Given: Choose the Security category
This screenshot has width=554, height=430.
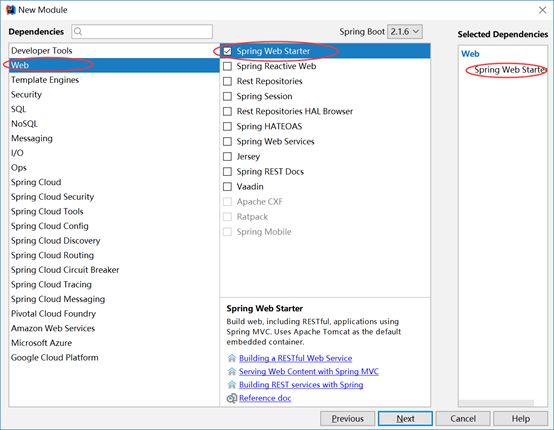Looking at the screenshot, I should click(x=114, y=95).
